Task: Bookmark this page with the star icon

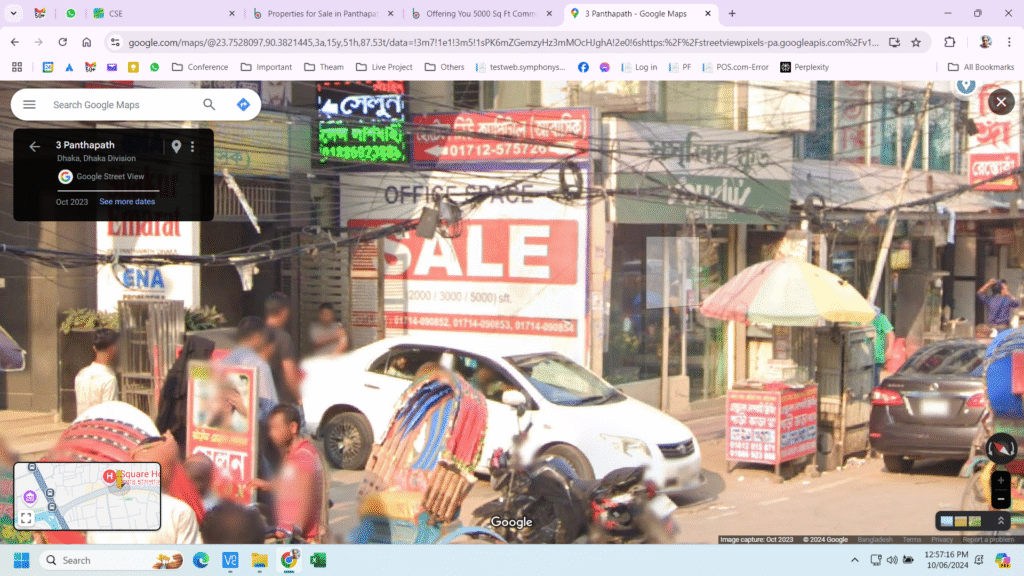Action: 916,42
